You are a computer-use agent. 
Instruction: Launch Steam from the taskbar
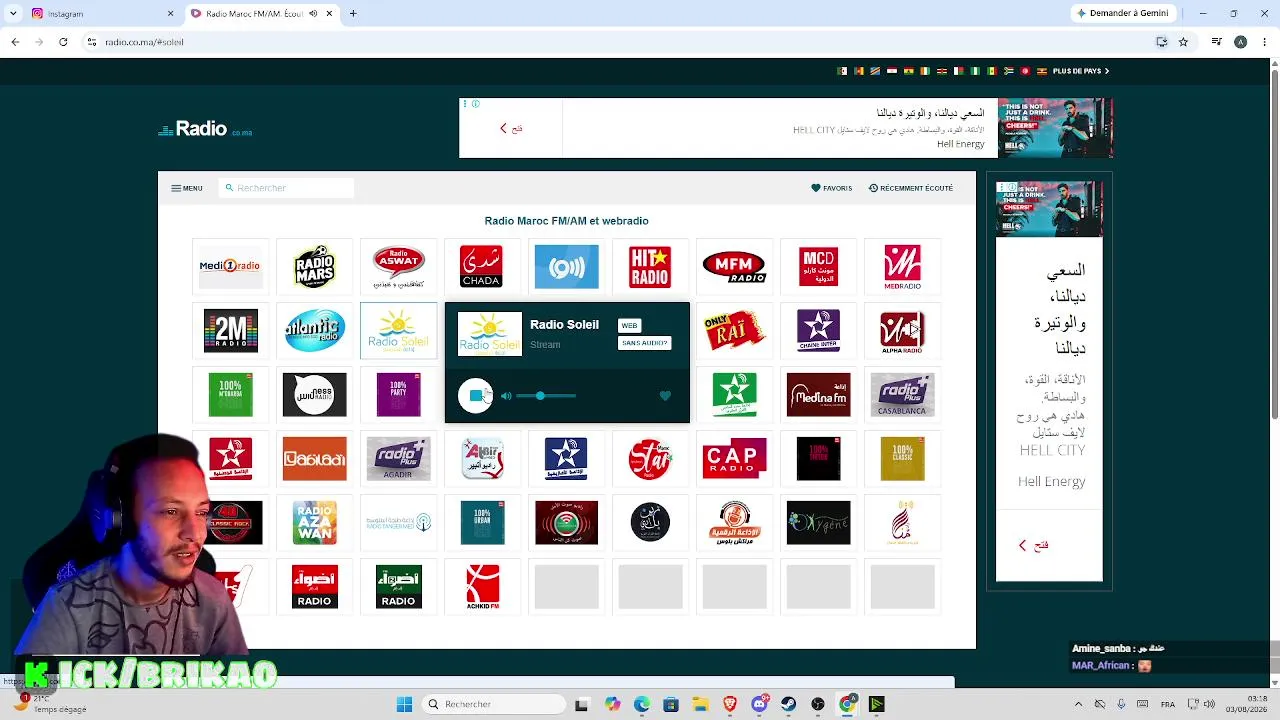point(789,704)
